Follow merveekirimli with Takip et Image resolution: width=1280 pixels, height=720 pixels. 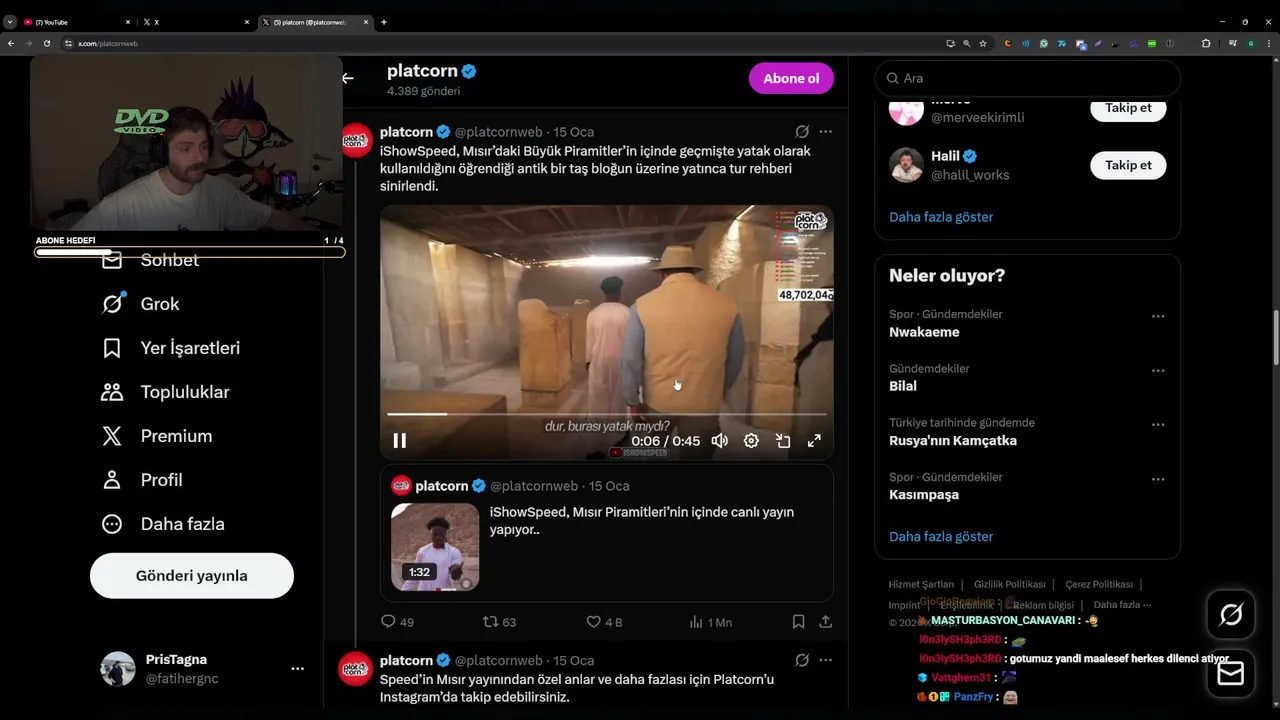(1128, 108)
